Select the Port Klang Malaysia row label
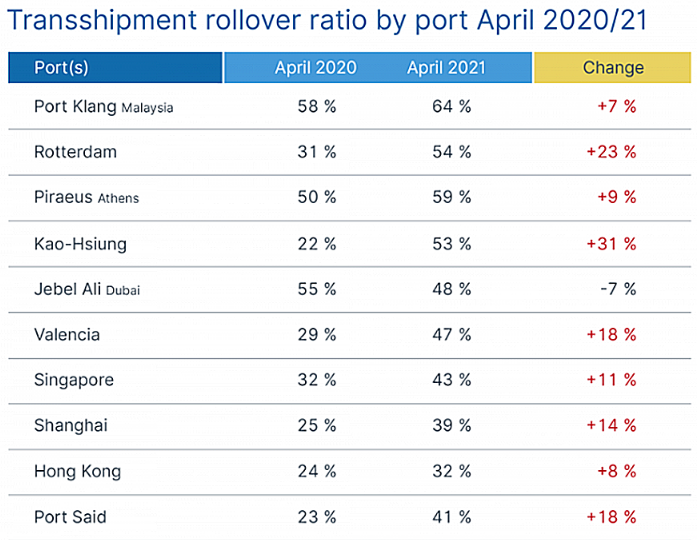Image resolution: width=697 pixels, height=540 pixels. pos(103,107)
